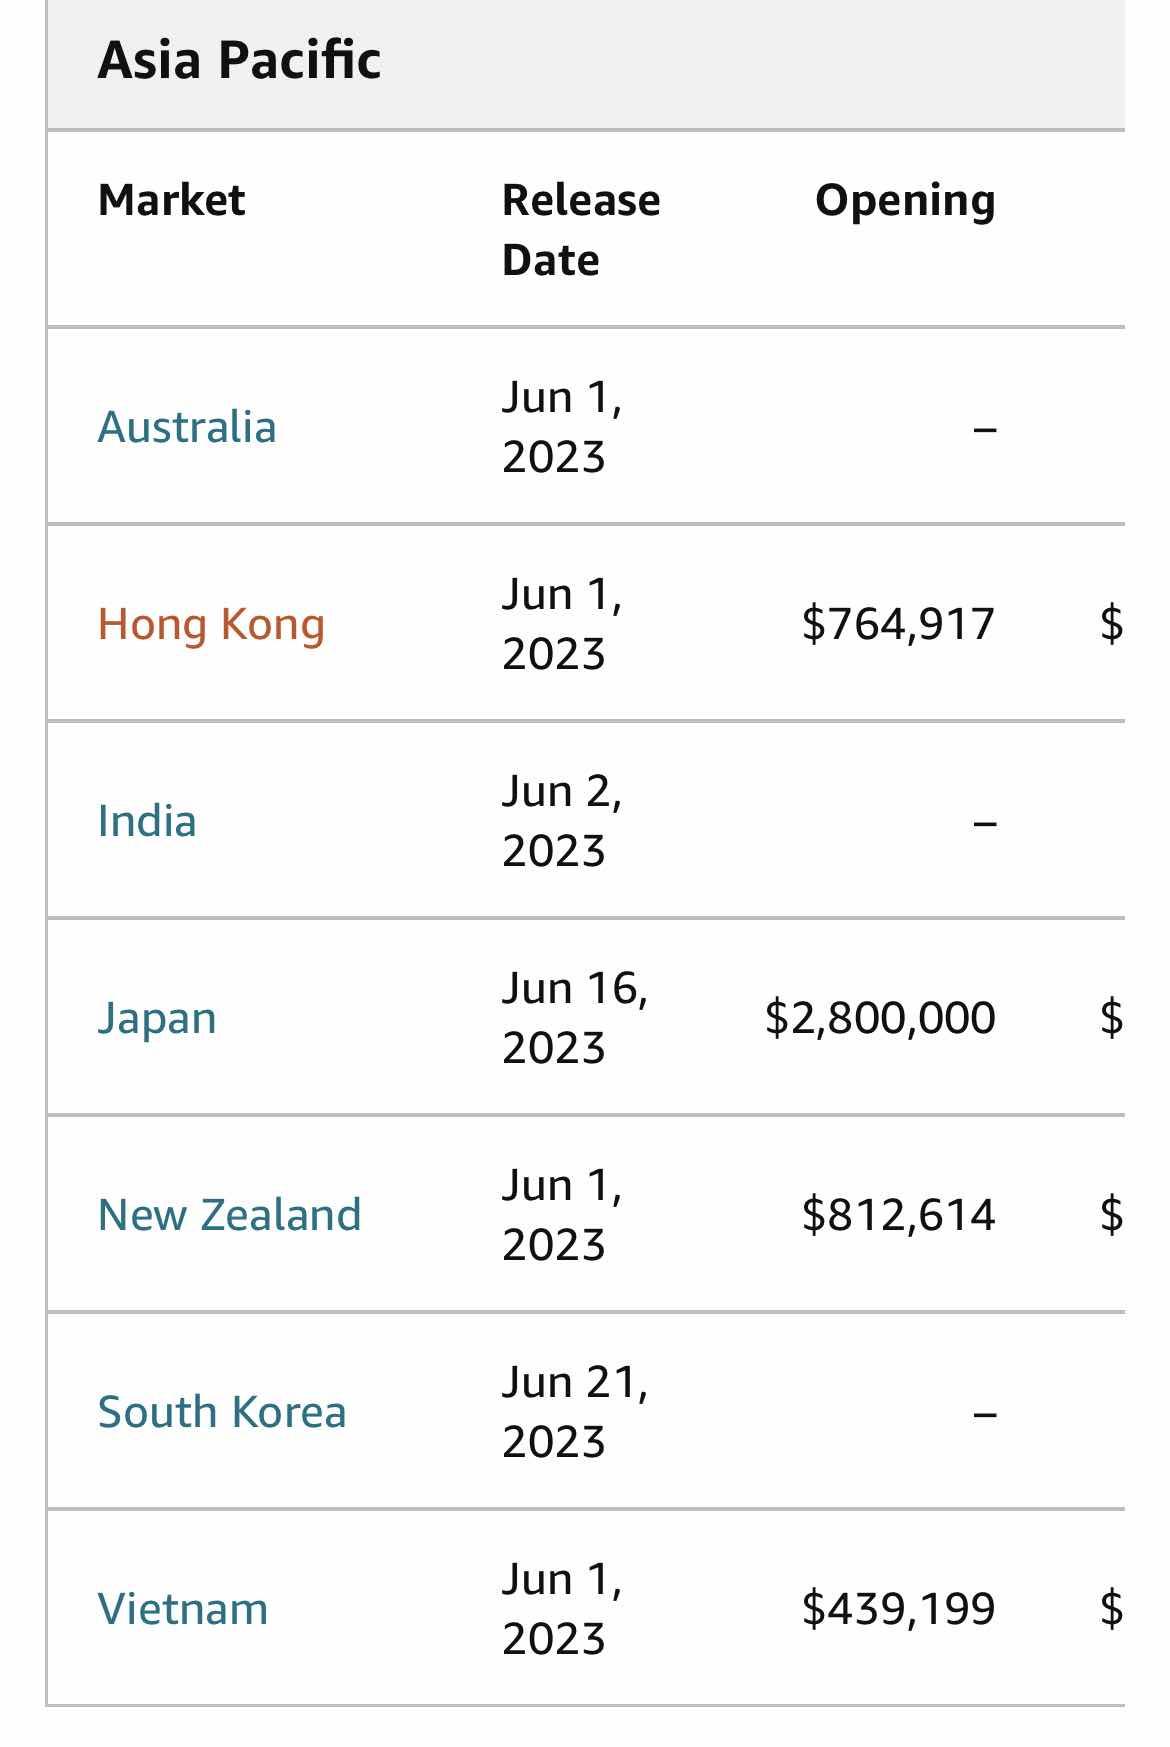Click Vietnam's $439,199 opening value
The height and width of the screenshot is (1747, 1170).
pos(898,1609)
